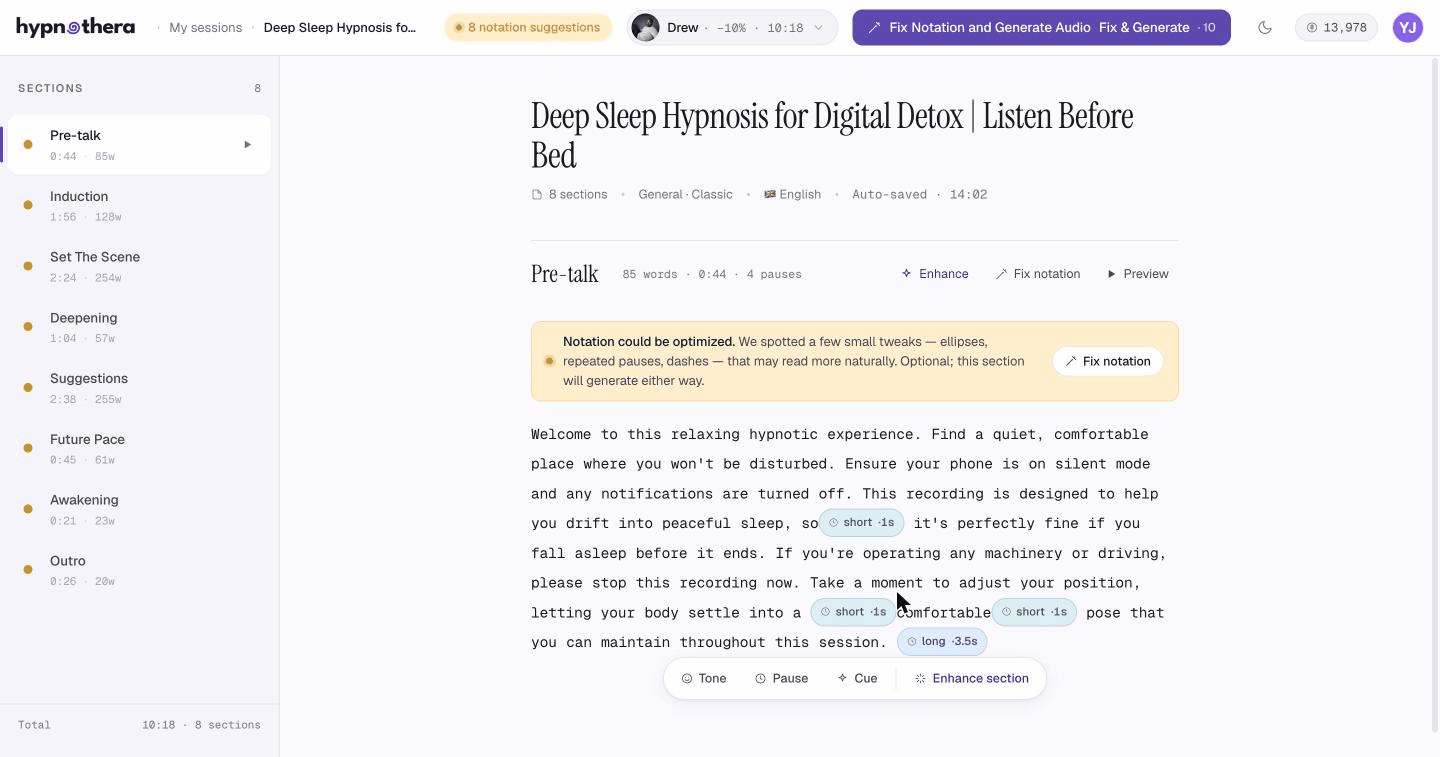This screenshot has width=1440, height=757.
Task: Click the English language flag label
Action: coord(792,195)
